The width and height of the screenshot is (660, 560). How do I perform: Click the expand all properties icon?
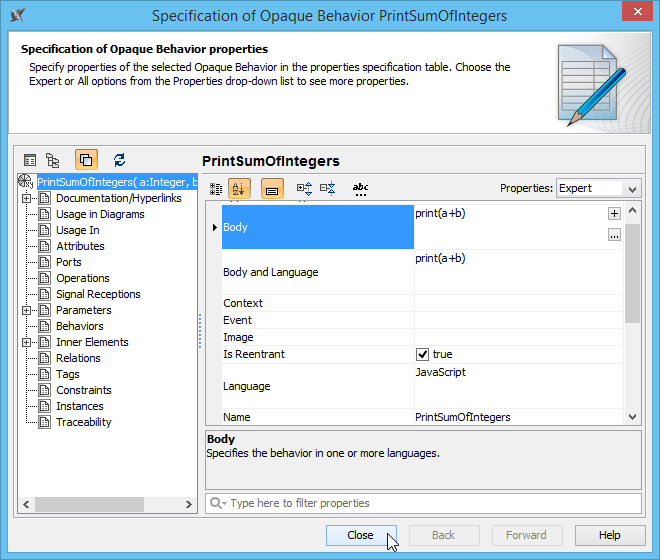[305, 188]
